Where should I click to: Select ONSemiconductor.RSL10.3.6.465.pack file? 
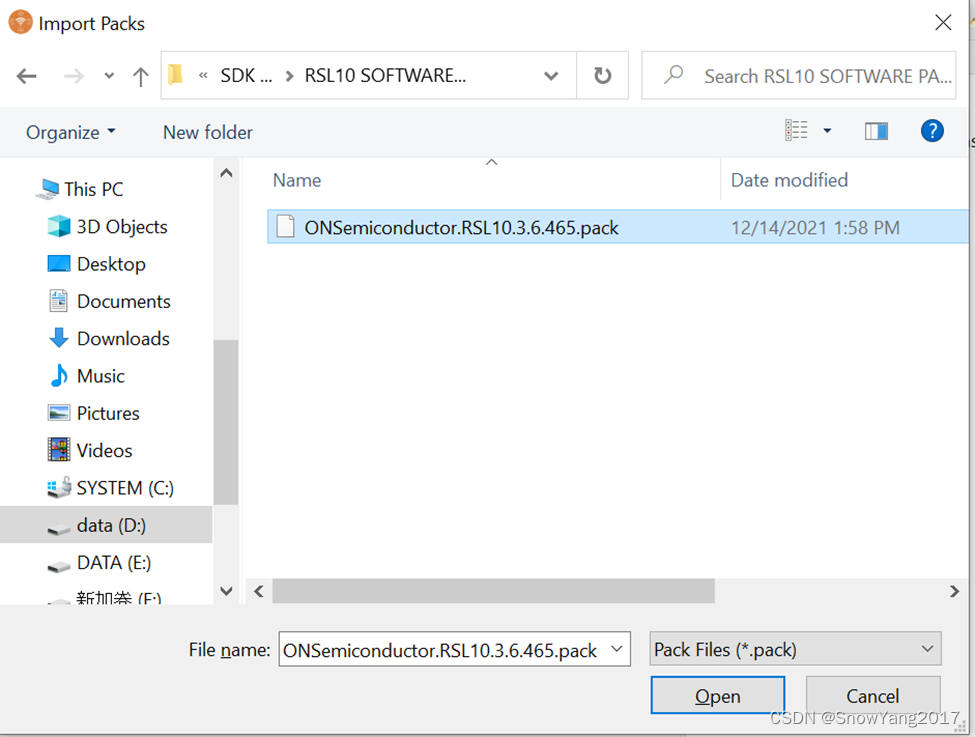click(461, 228)
